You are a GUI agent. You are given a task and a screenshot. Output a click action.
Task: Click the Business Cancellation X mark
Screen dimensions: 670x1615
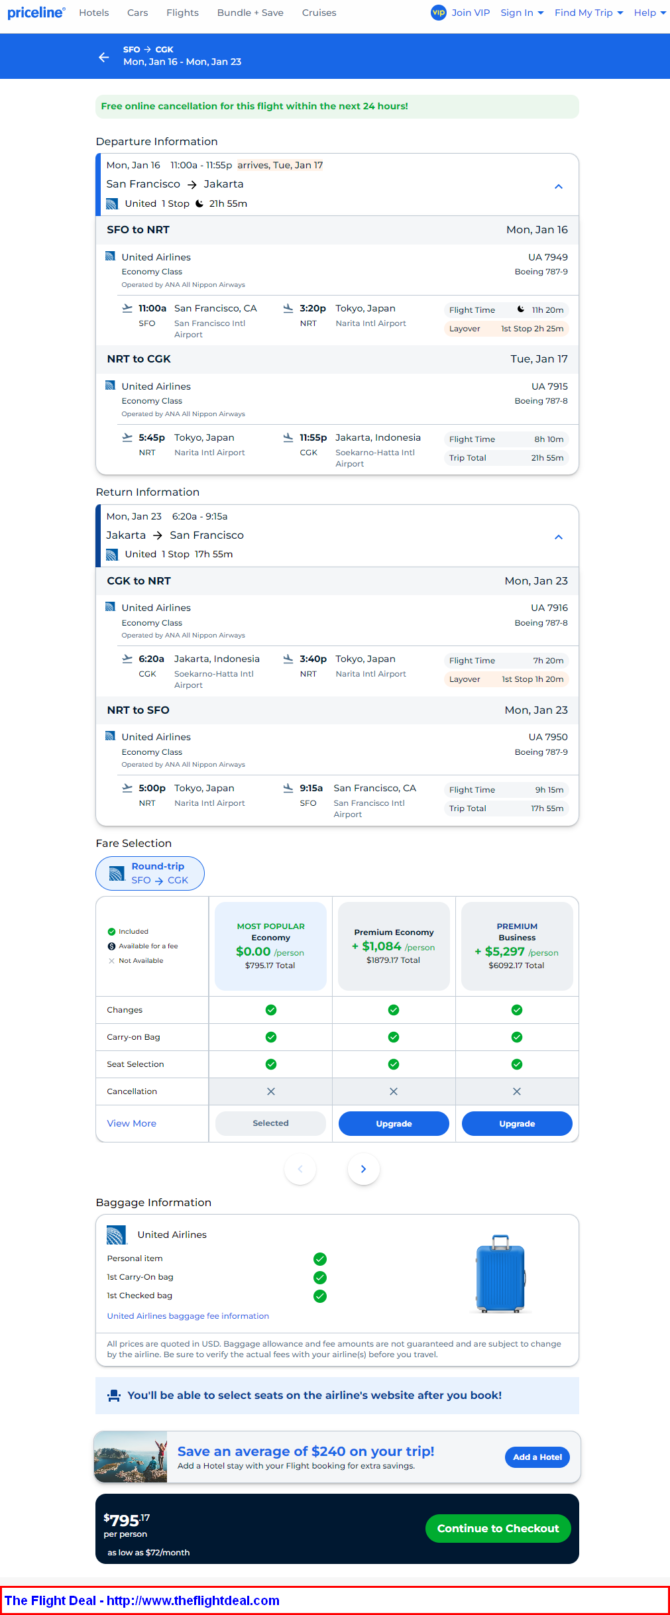(x=517, y=1091)
